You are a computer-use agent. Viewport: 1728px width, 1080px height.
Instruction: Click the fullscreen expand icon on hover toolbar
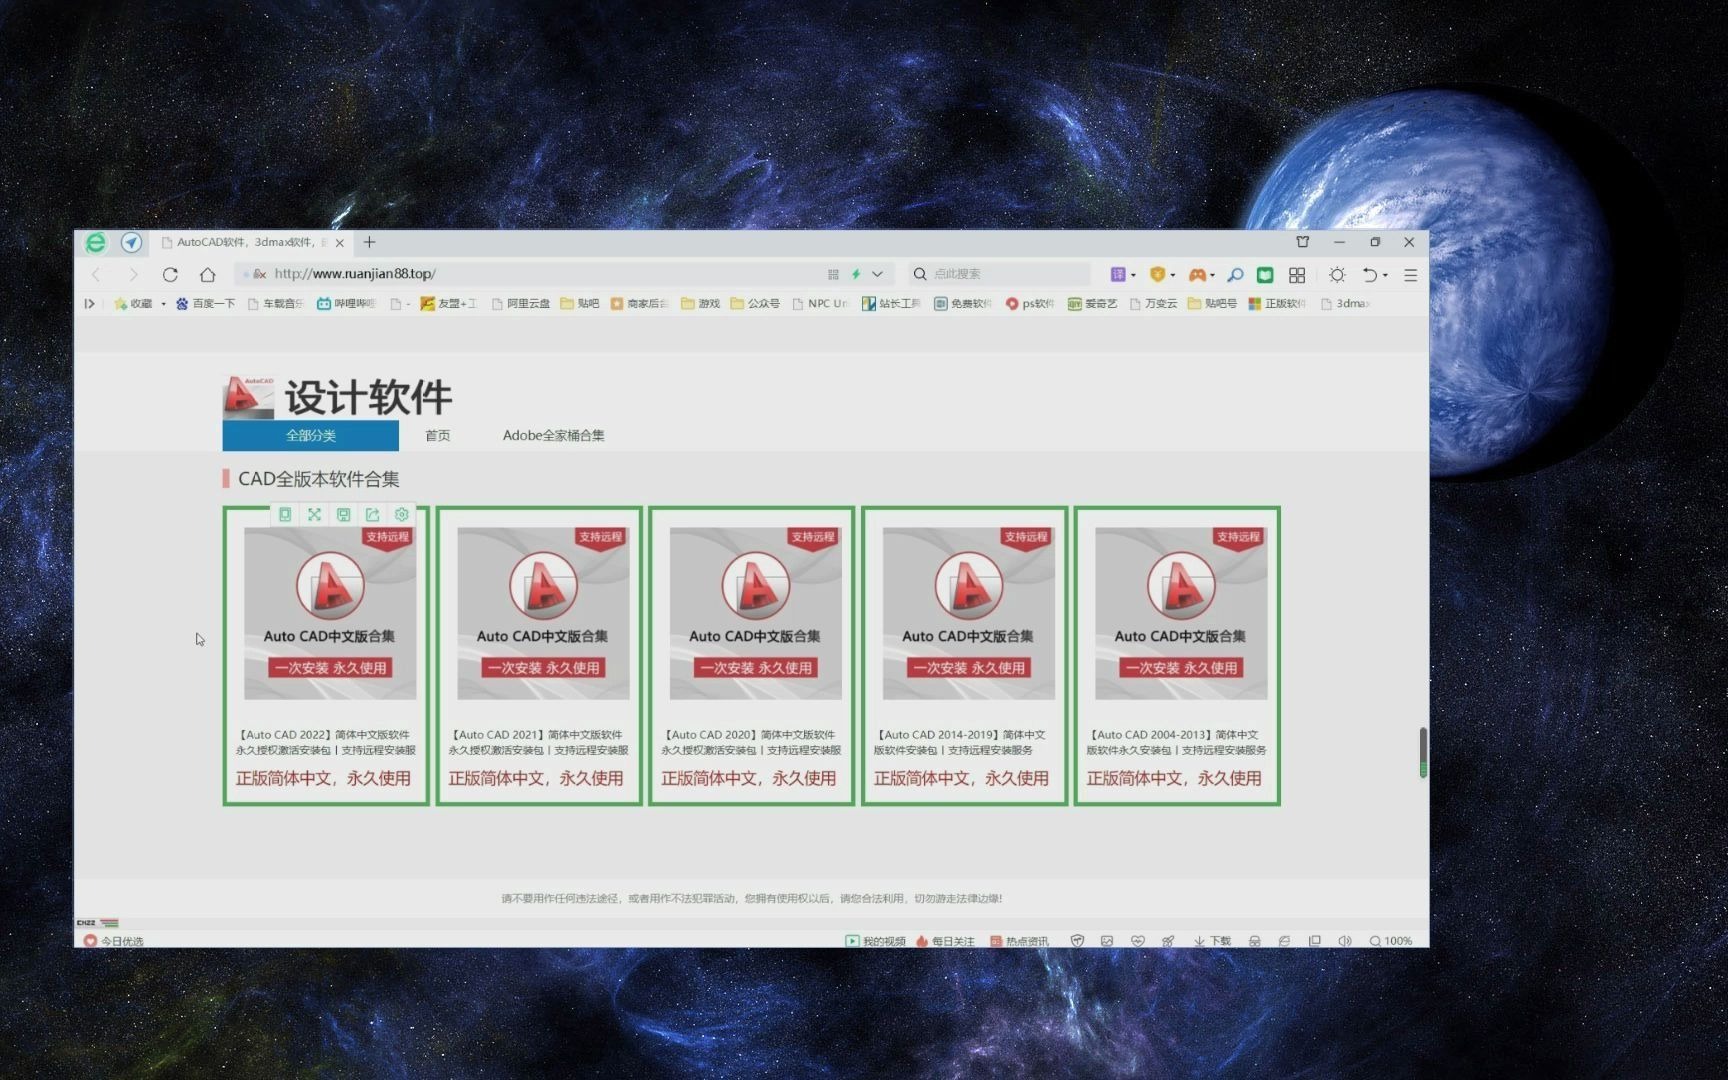pyautogui.click(x=314, y=514)
